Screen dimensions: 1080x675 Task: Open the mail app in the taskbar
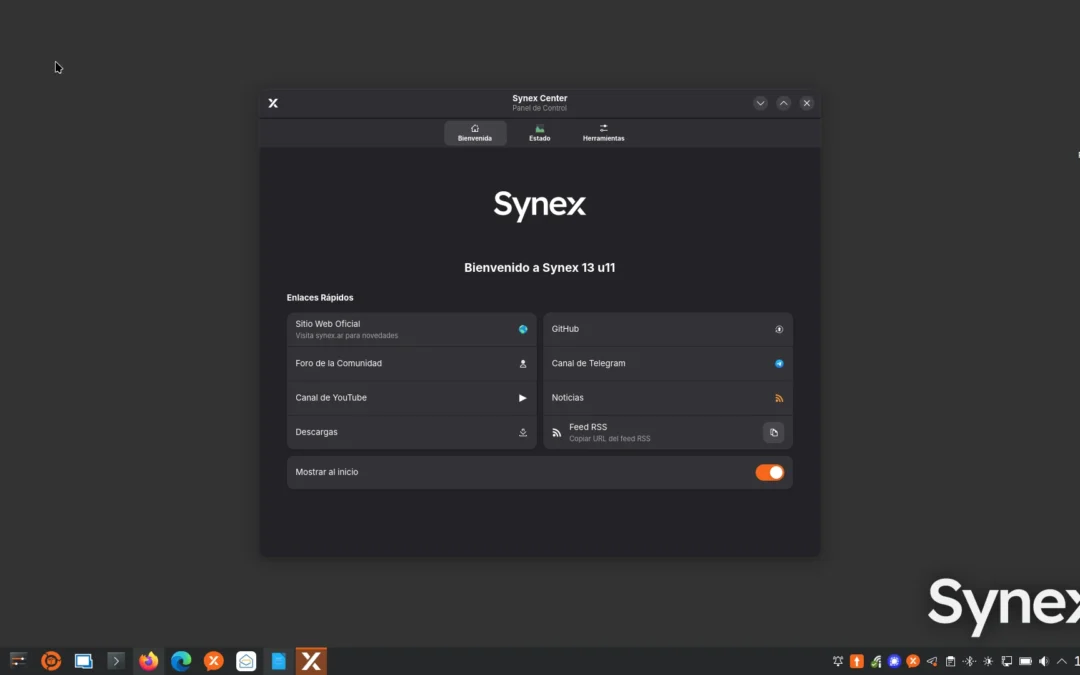[246, 661]
